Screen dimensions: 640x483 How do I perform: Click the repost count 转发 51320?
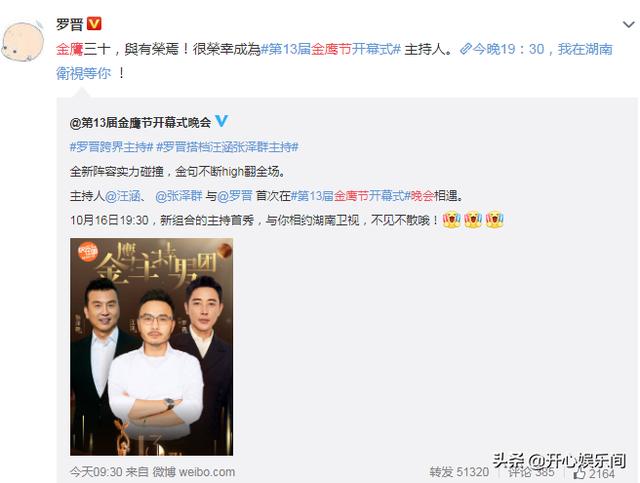pyautogui.click(x=459, y=472)
